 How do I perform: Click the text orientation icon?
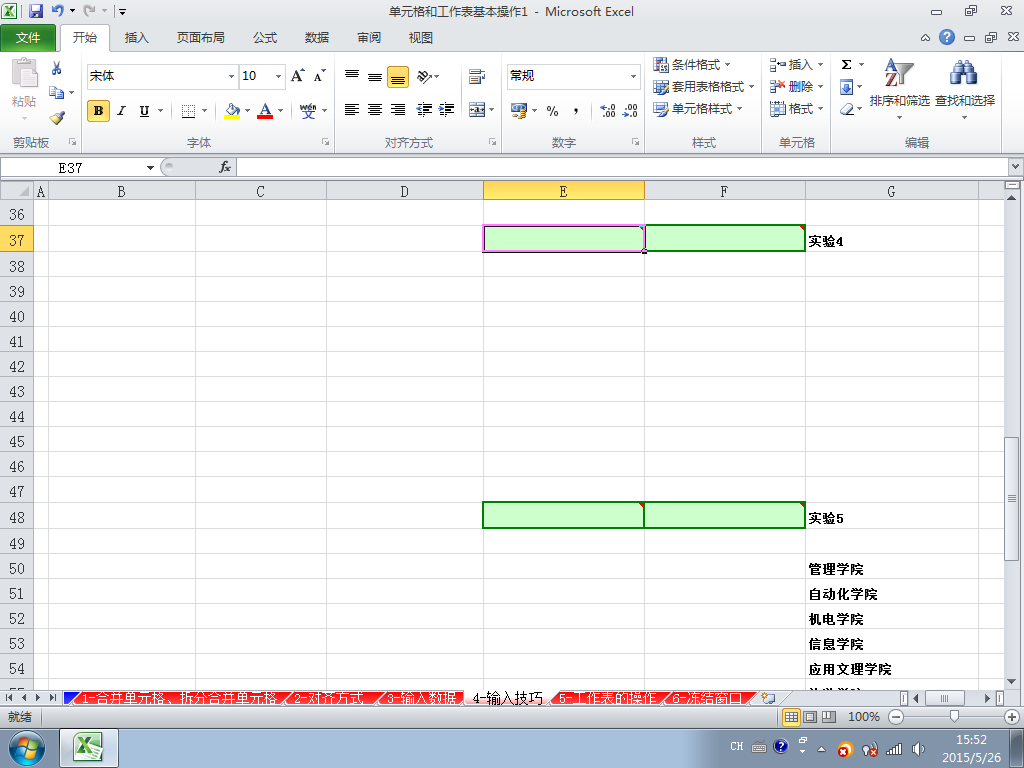click(425, 76)
